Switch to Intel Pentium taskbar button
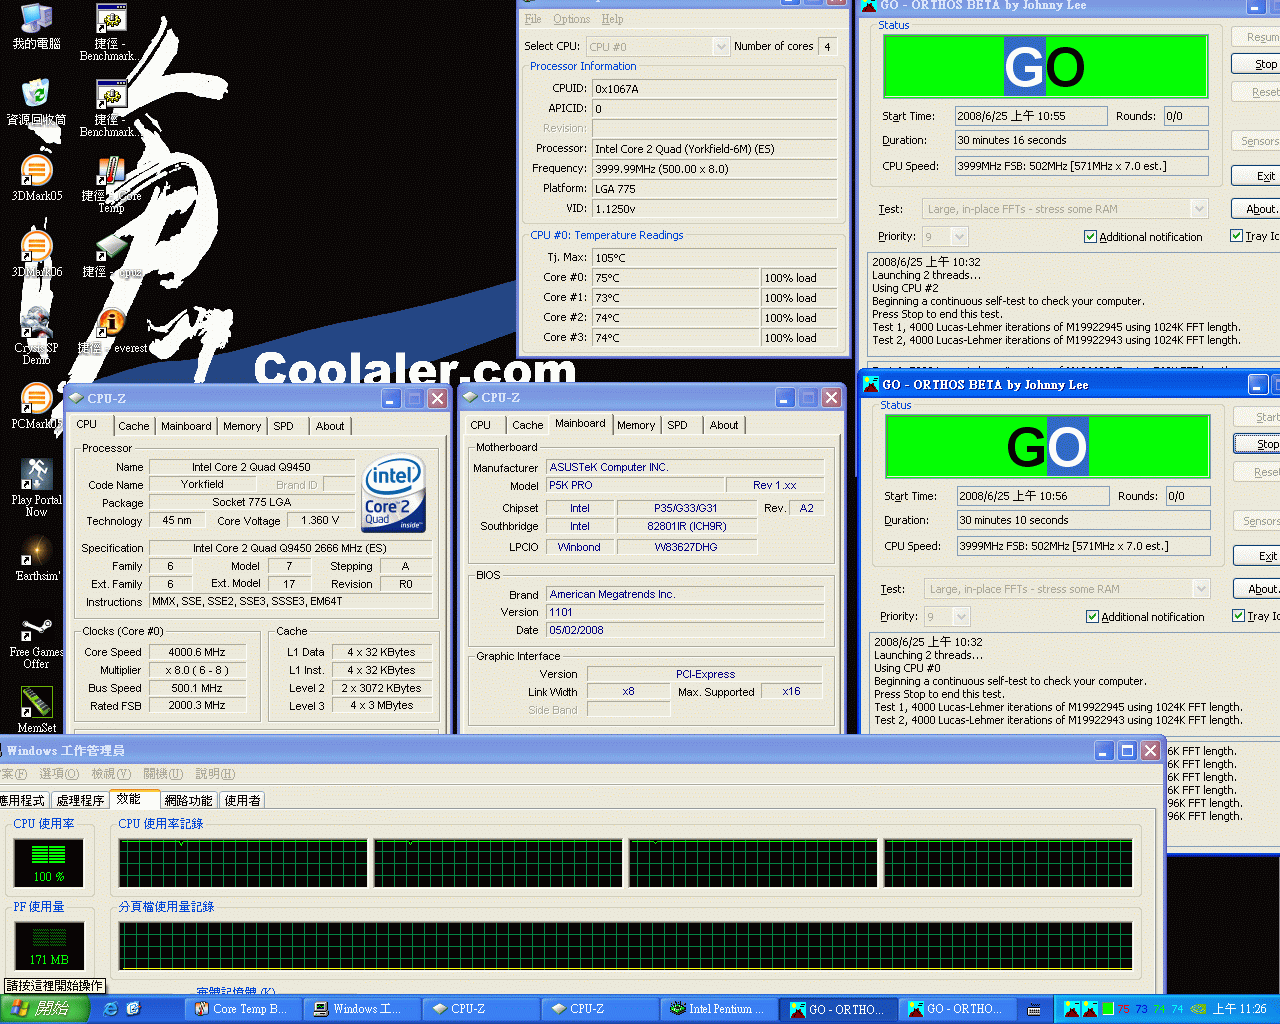1280x1024 pixels. [719, 1009]
